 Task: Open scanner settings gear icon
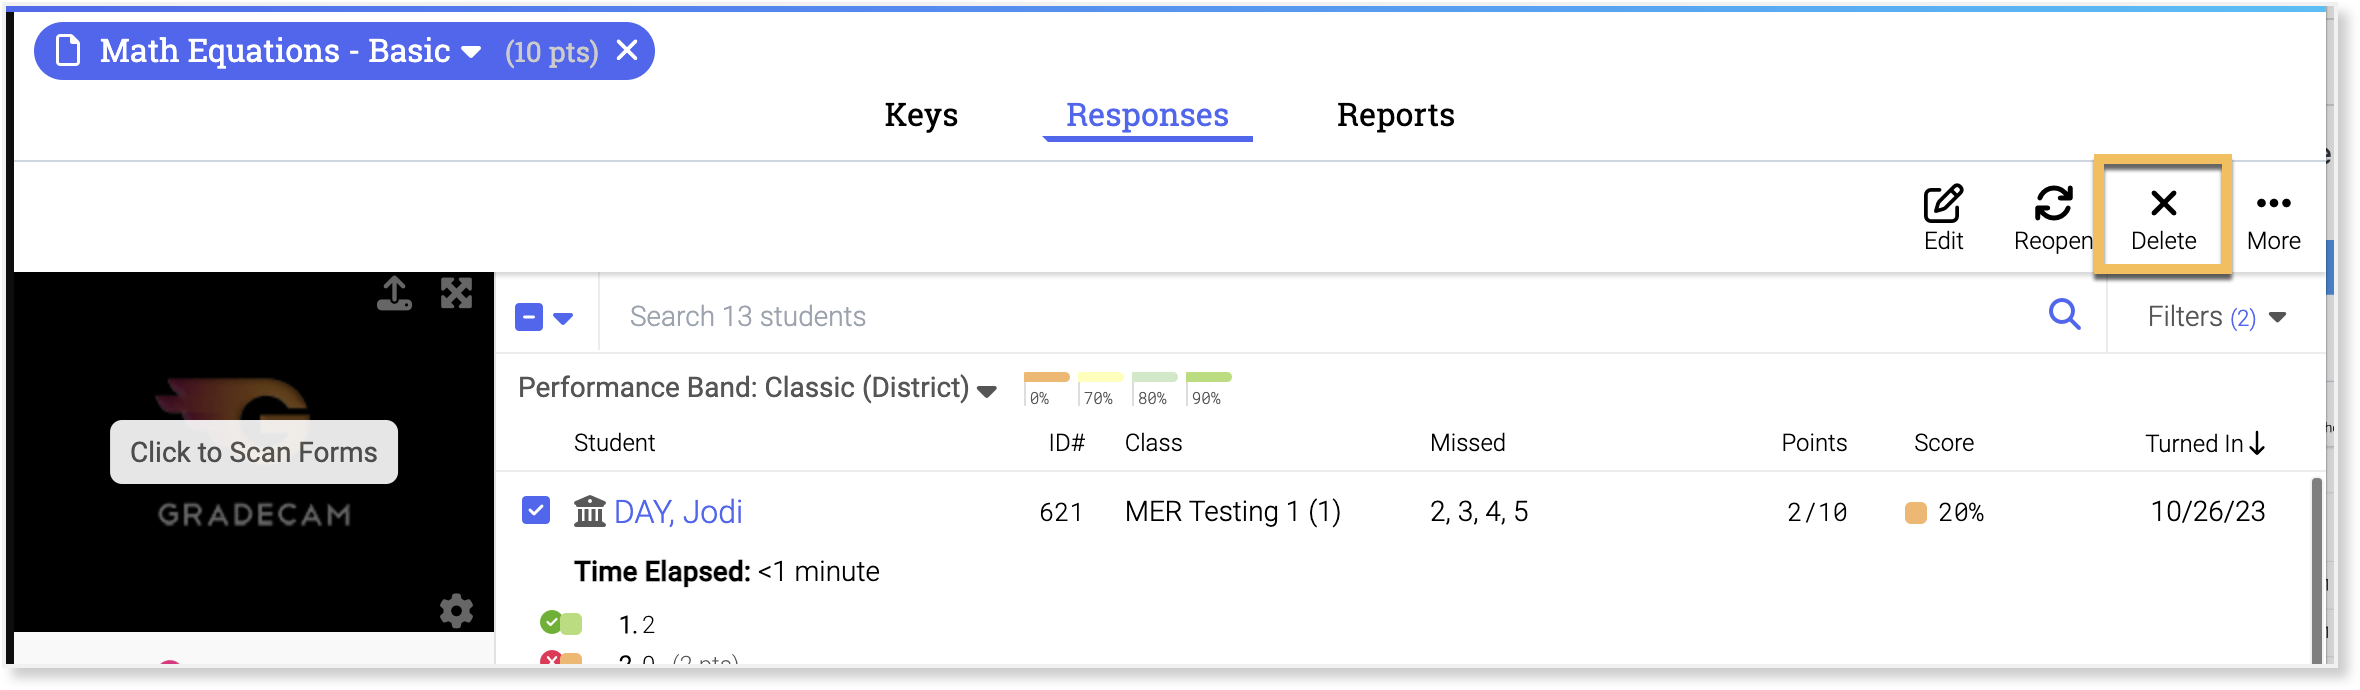[457, 611]
